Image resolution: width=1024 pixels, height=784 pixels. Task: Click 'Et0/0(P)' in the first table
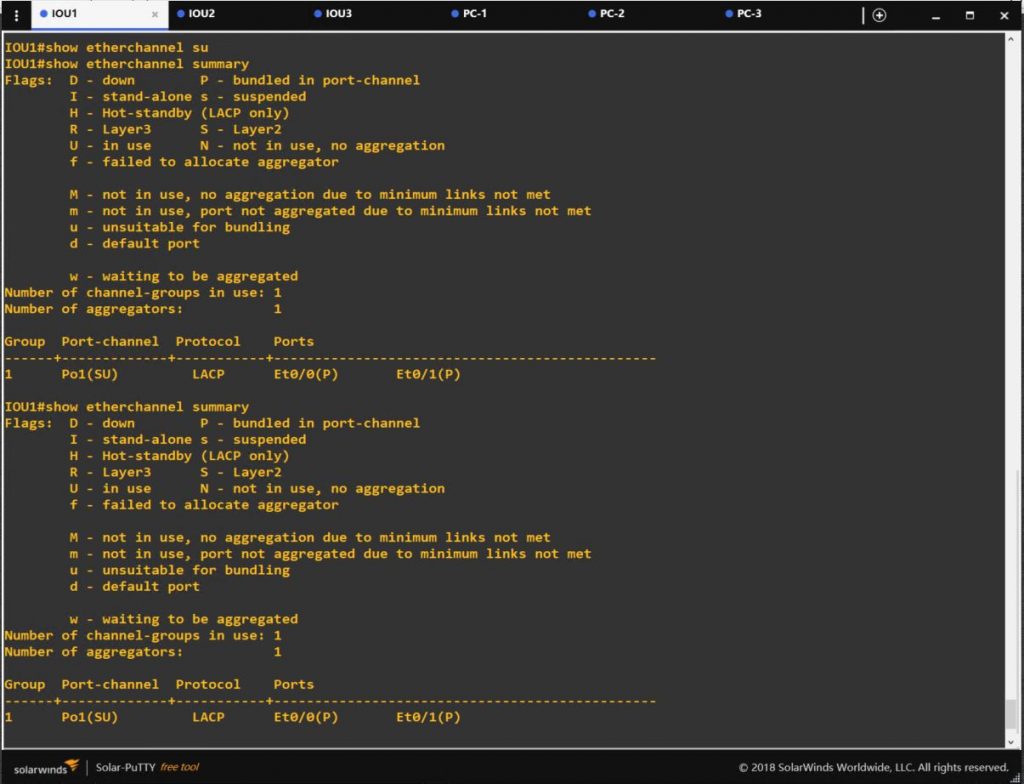(306, 374)
